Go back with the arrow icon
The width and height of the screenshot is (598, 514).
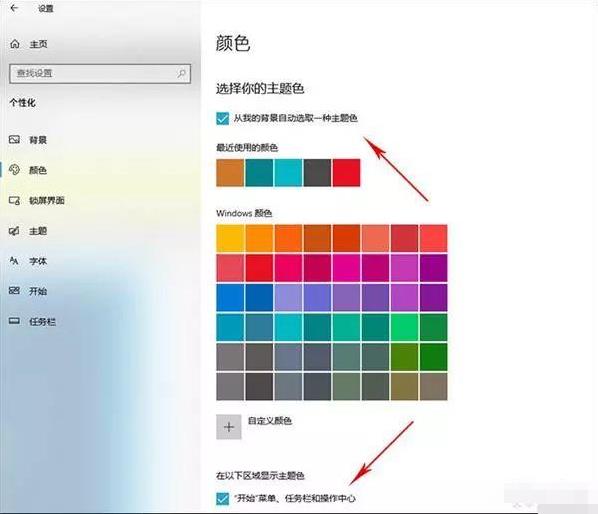14,8
